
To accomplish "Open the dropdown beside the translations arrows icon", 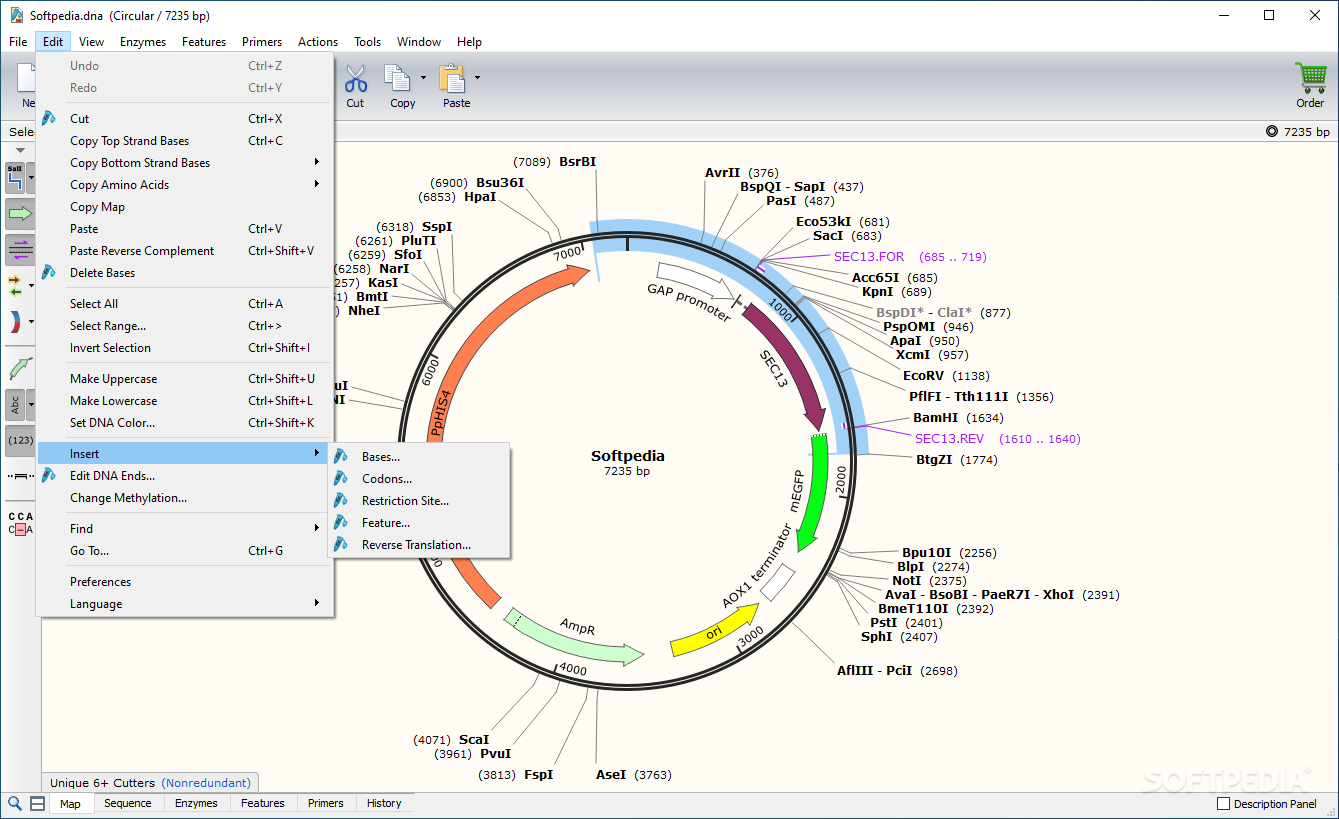I will tap(31, 286).
